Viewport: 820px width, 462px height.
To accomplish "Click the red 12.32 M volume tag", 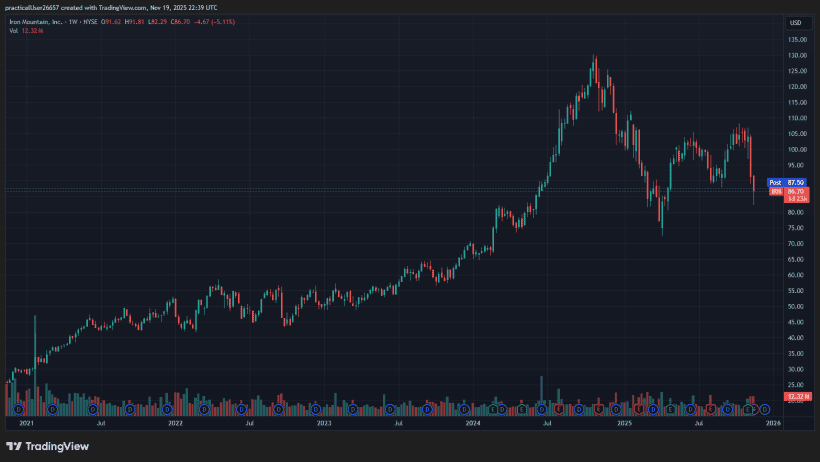I will [x=797, y=397].
